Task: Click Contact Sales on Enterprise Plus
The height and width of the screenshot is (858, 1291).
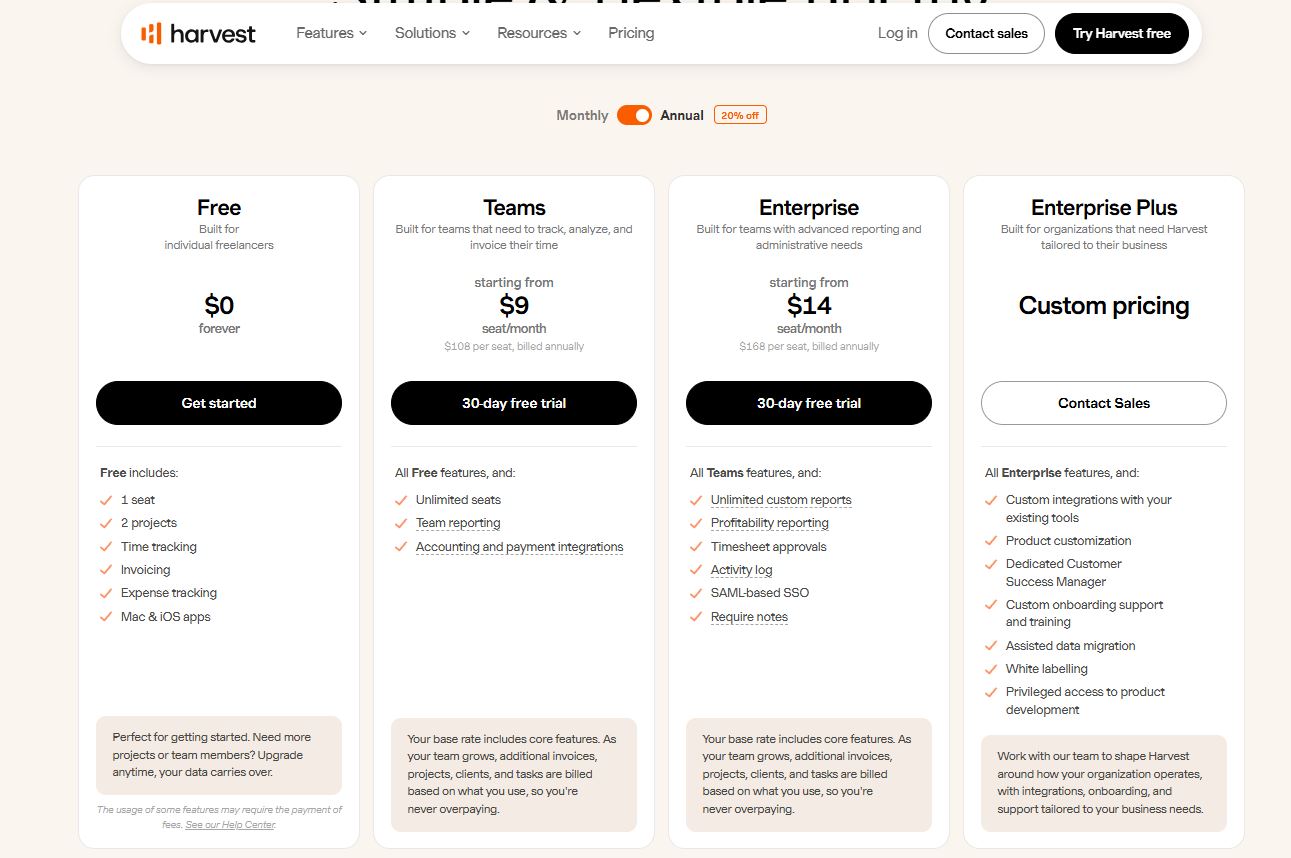Action: point(1104,403)
